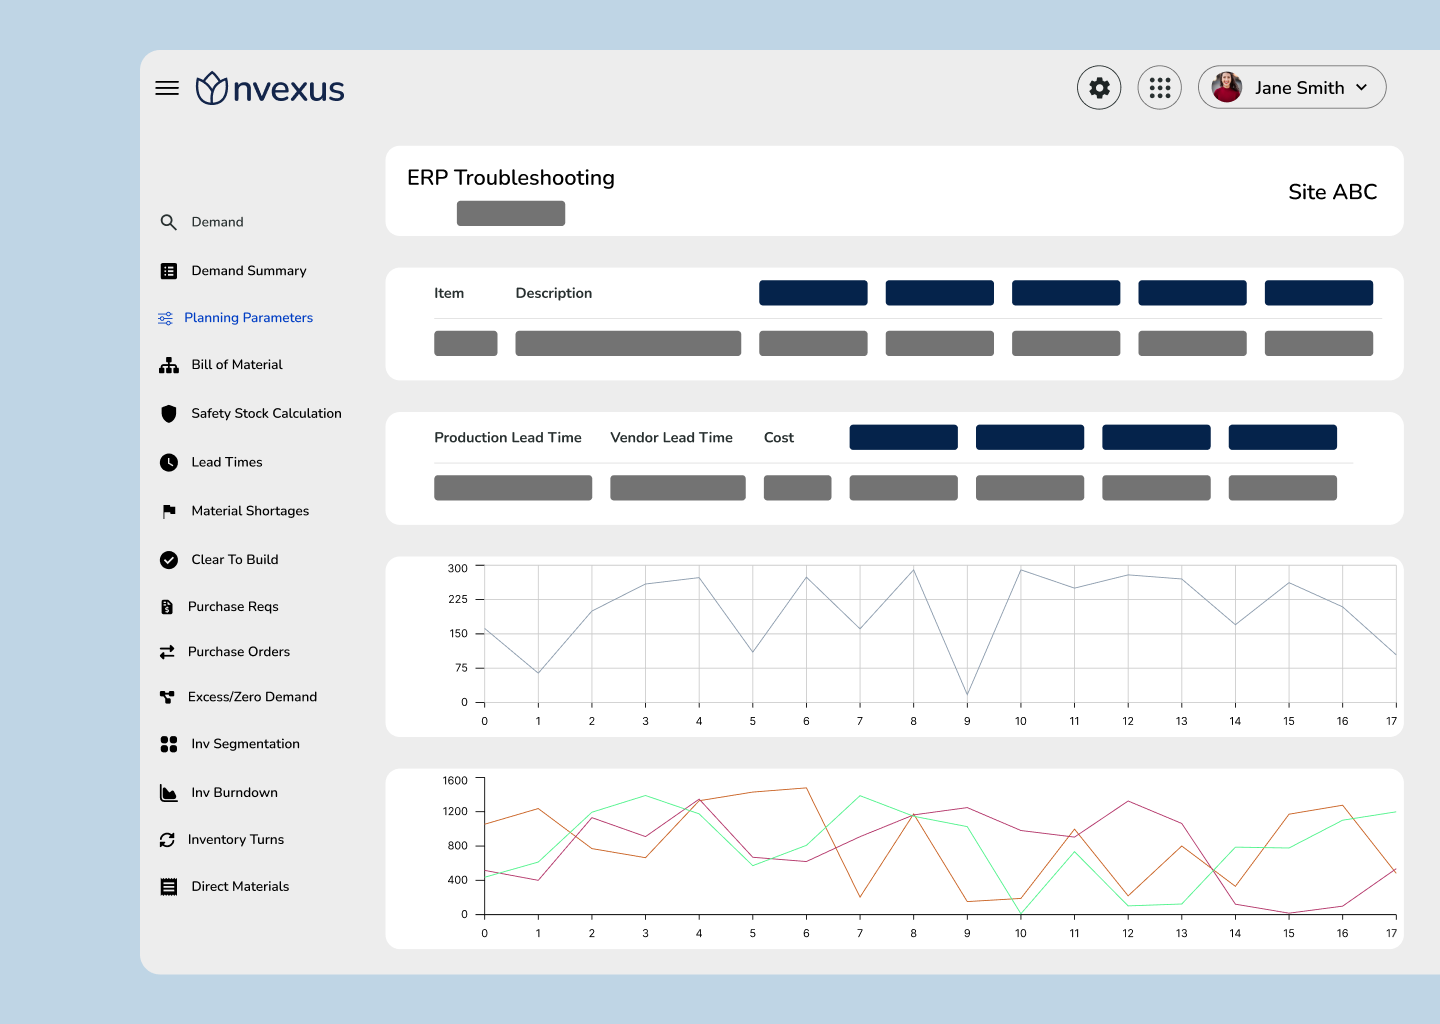View Inv Burndown

point(235,793)
